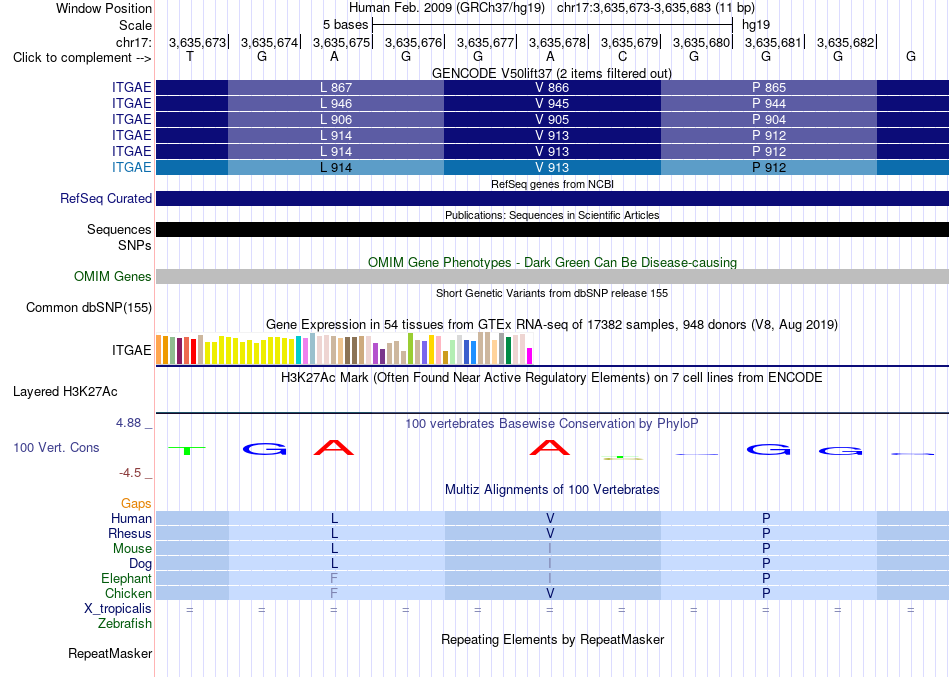
Task: Click the RefSeq Curated track label
Action: [x=105, y=198]
